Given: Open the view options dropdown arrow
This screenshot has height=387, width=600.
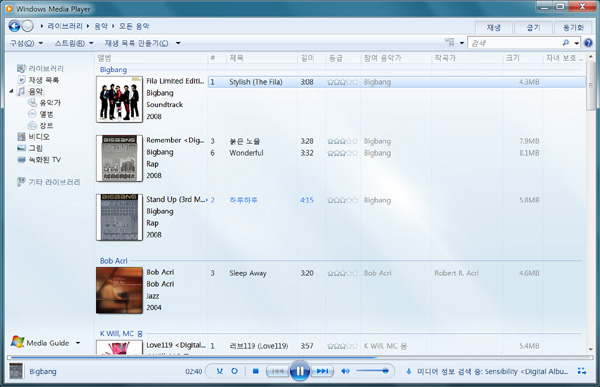Looking at the screenshot, I should click(x=462, y=43).
